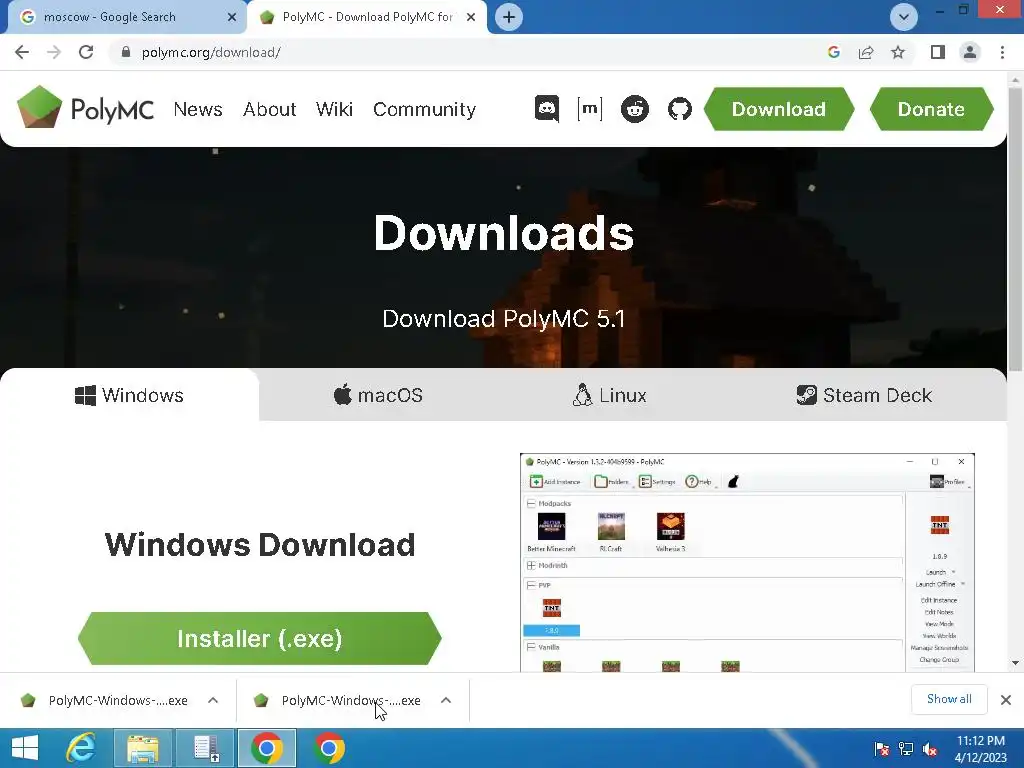The image size is (1024, 768).
Task: Open the Community page link
Action: [x=424, y=109]
